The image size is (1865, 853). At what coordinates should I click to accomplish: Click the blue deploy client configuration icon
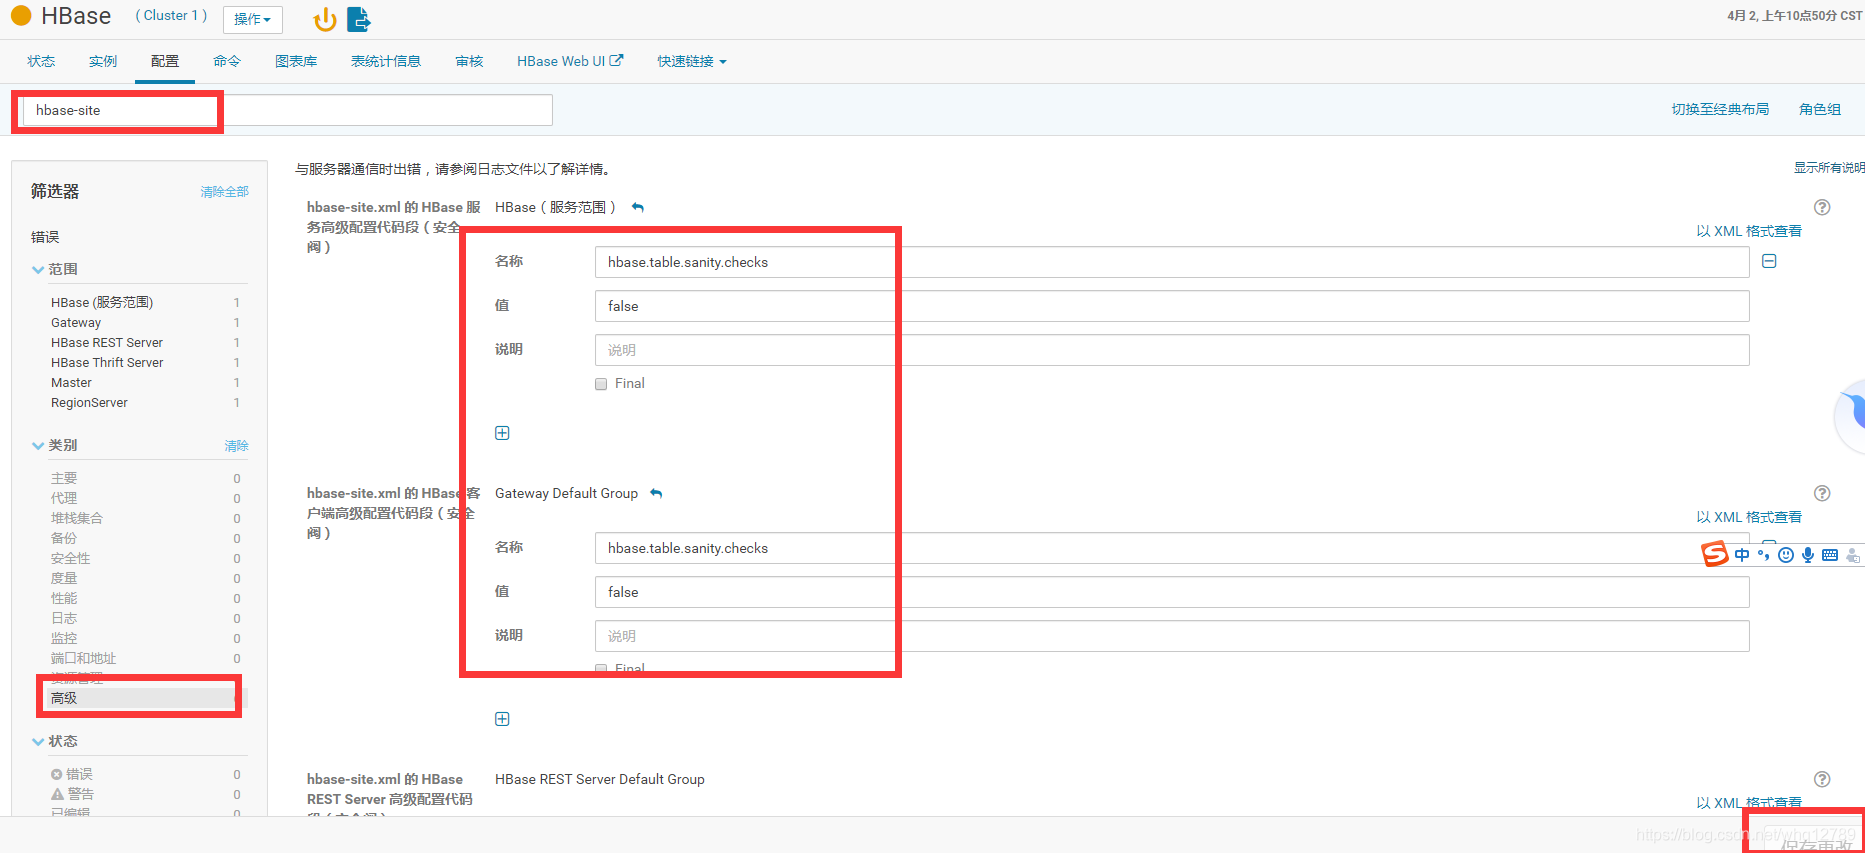coord(359,19)
